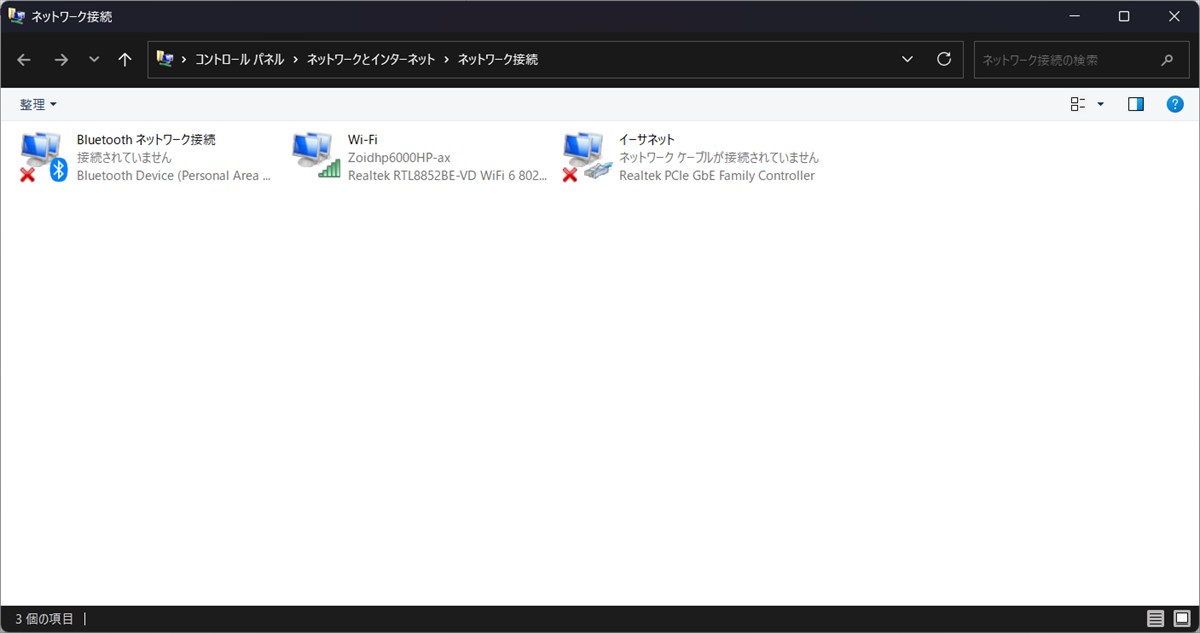Toggle the preview pane button
The image size is (1200, 633).
(1135, 104)
